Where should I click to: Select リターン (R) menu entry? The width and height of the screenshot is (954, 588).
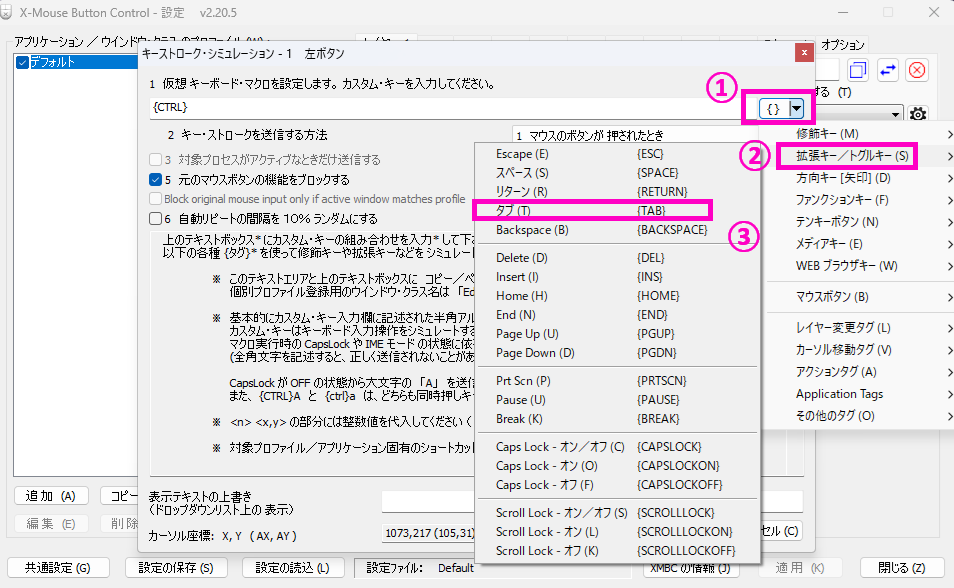(617, 192)
